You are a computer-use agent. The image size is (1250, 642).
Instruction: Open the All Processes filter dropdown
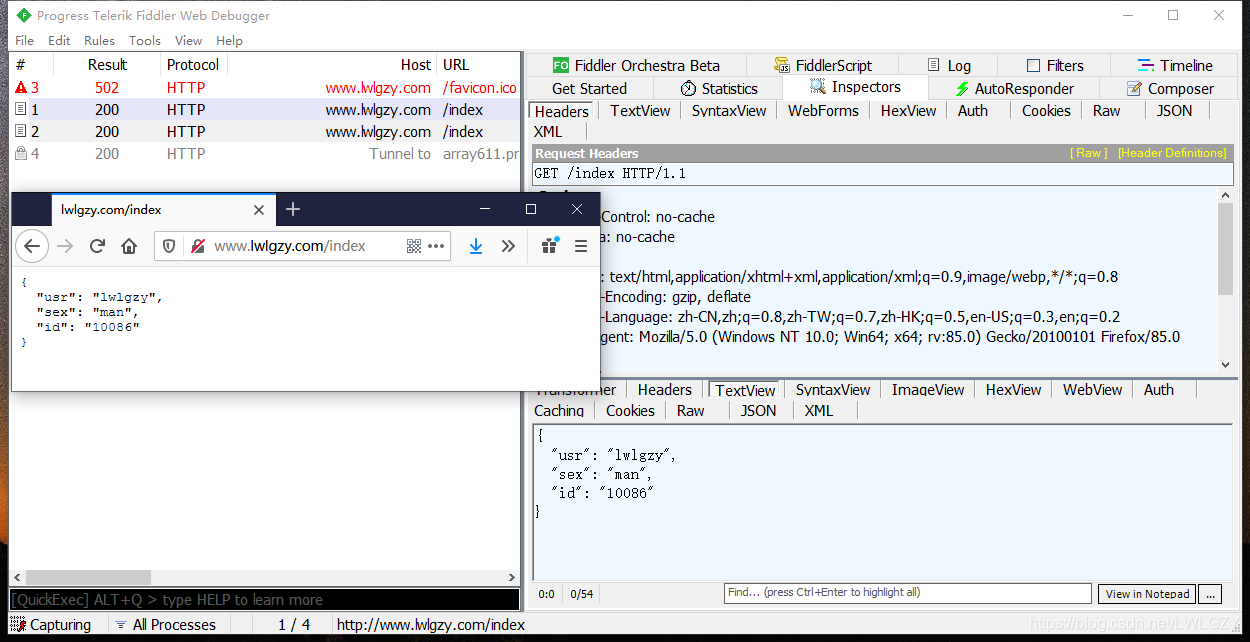click(166, 624)
